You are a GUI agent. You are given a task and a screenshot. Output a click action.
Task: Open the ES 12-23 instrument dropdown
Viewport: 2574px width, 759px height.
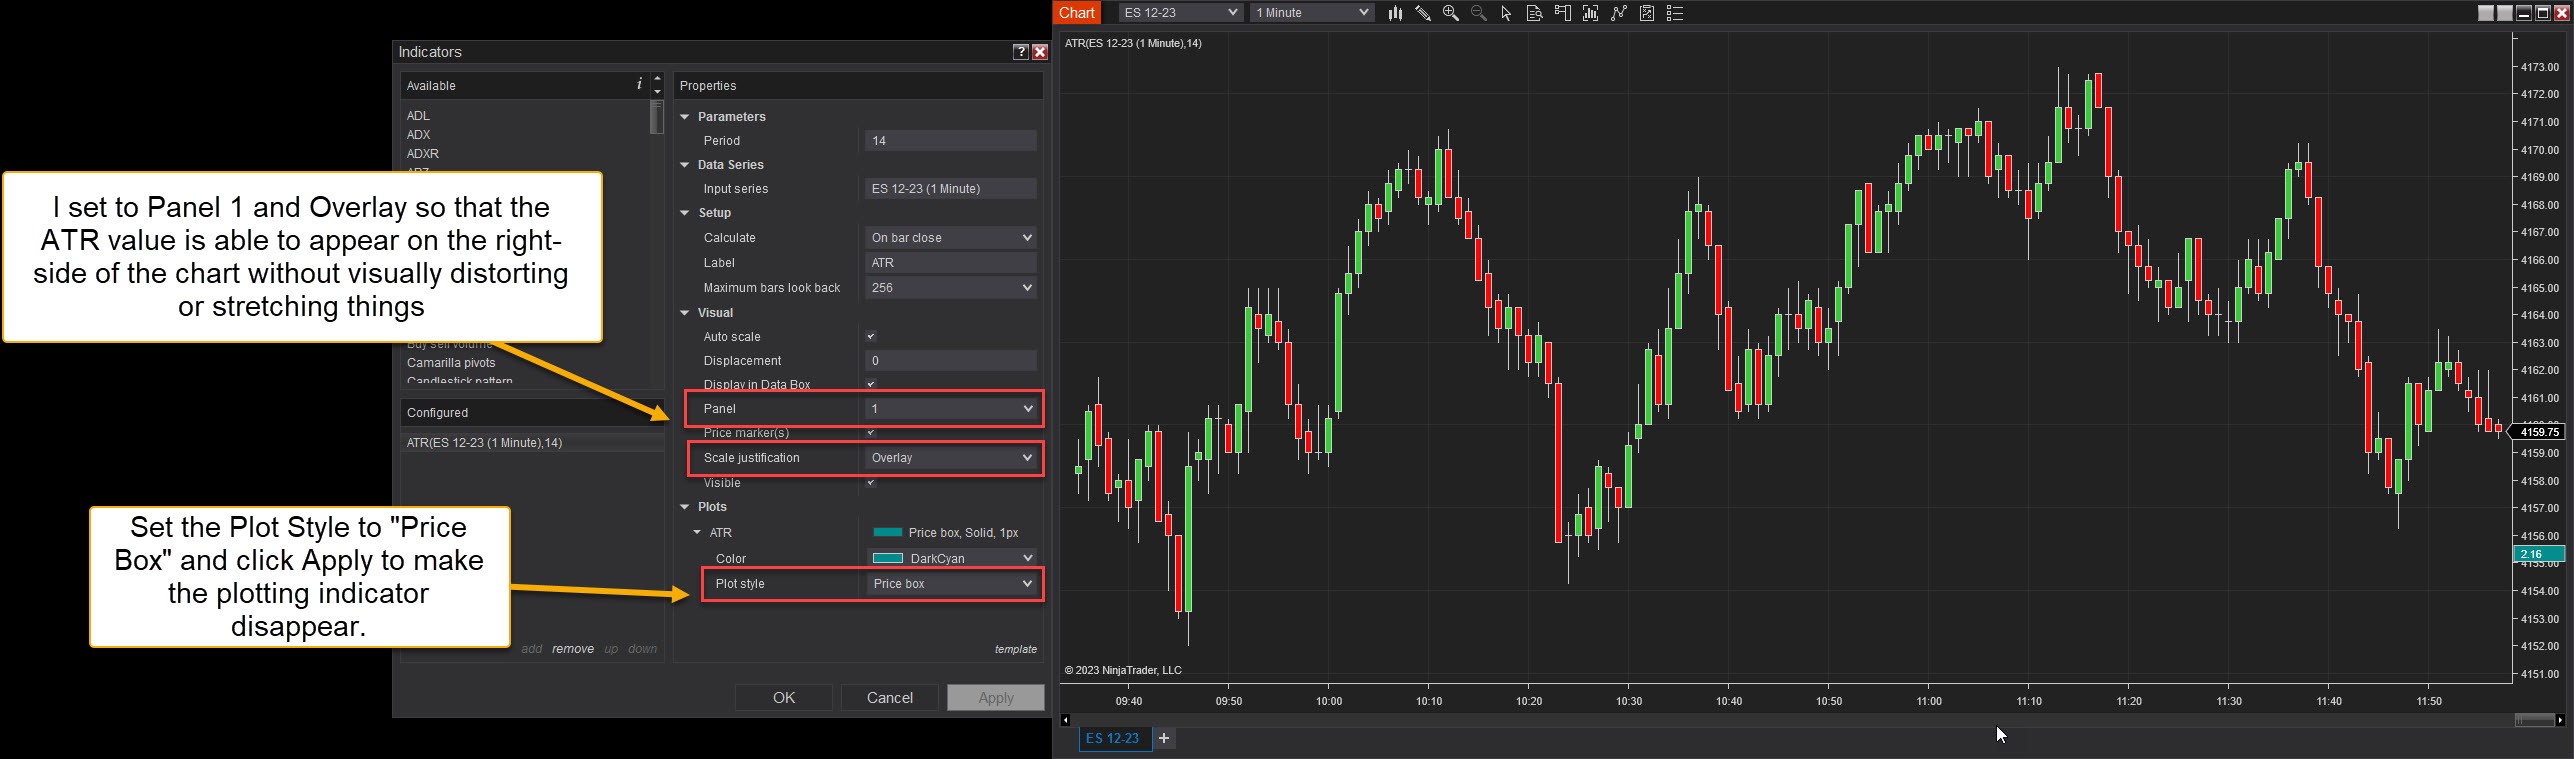(1179, 13)
